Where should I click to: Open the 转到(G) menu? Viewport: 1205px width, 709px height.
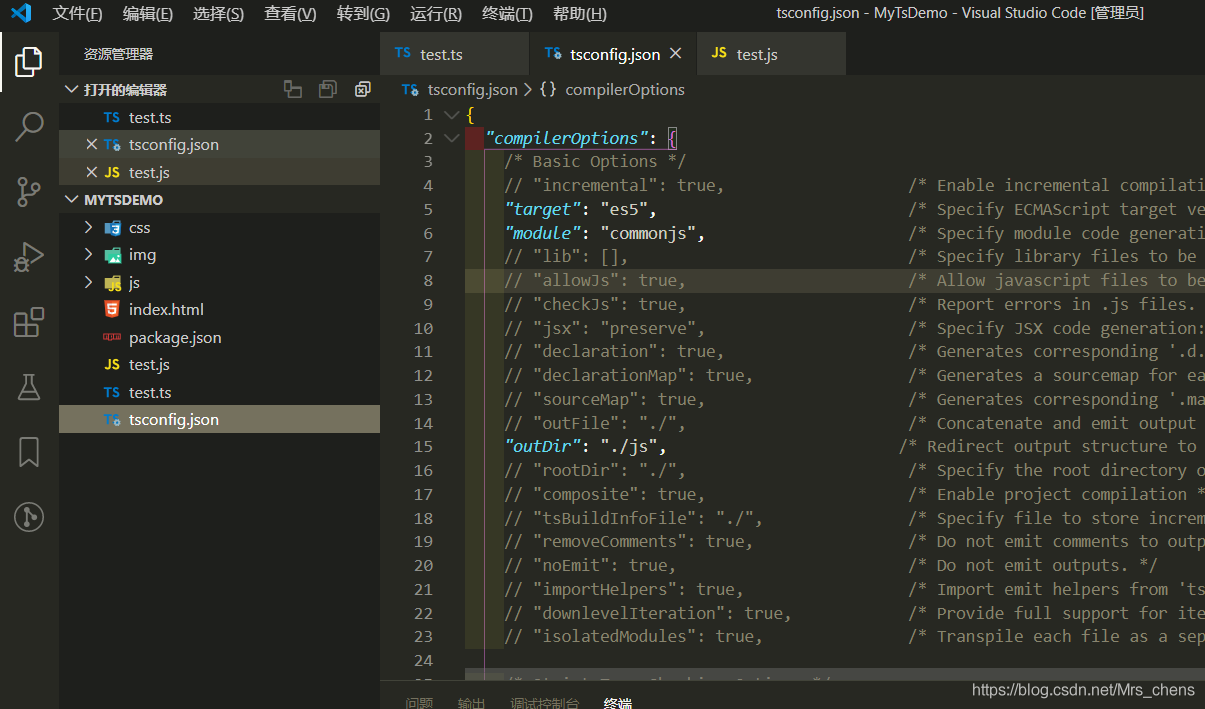(363, 14)
